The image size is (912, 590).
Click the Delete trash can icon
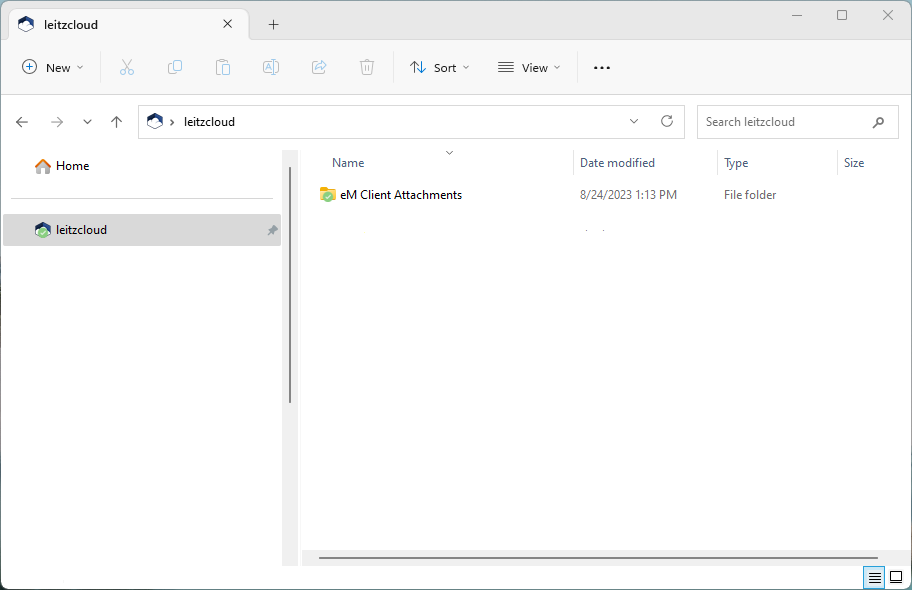pyautogui.click(x=367, y=67)
